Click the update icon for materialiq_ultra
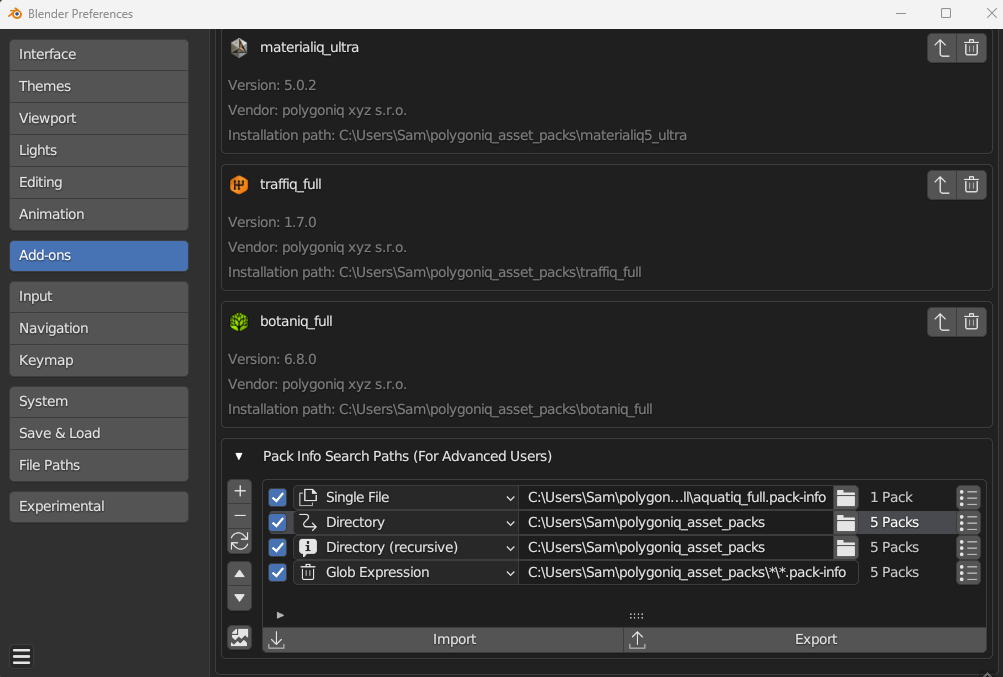This screenshot has width=1003, height=677. coord(942,48)
